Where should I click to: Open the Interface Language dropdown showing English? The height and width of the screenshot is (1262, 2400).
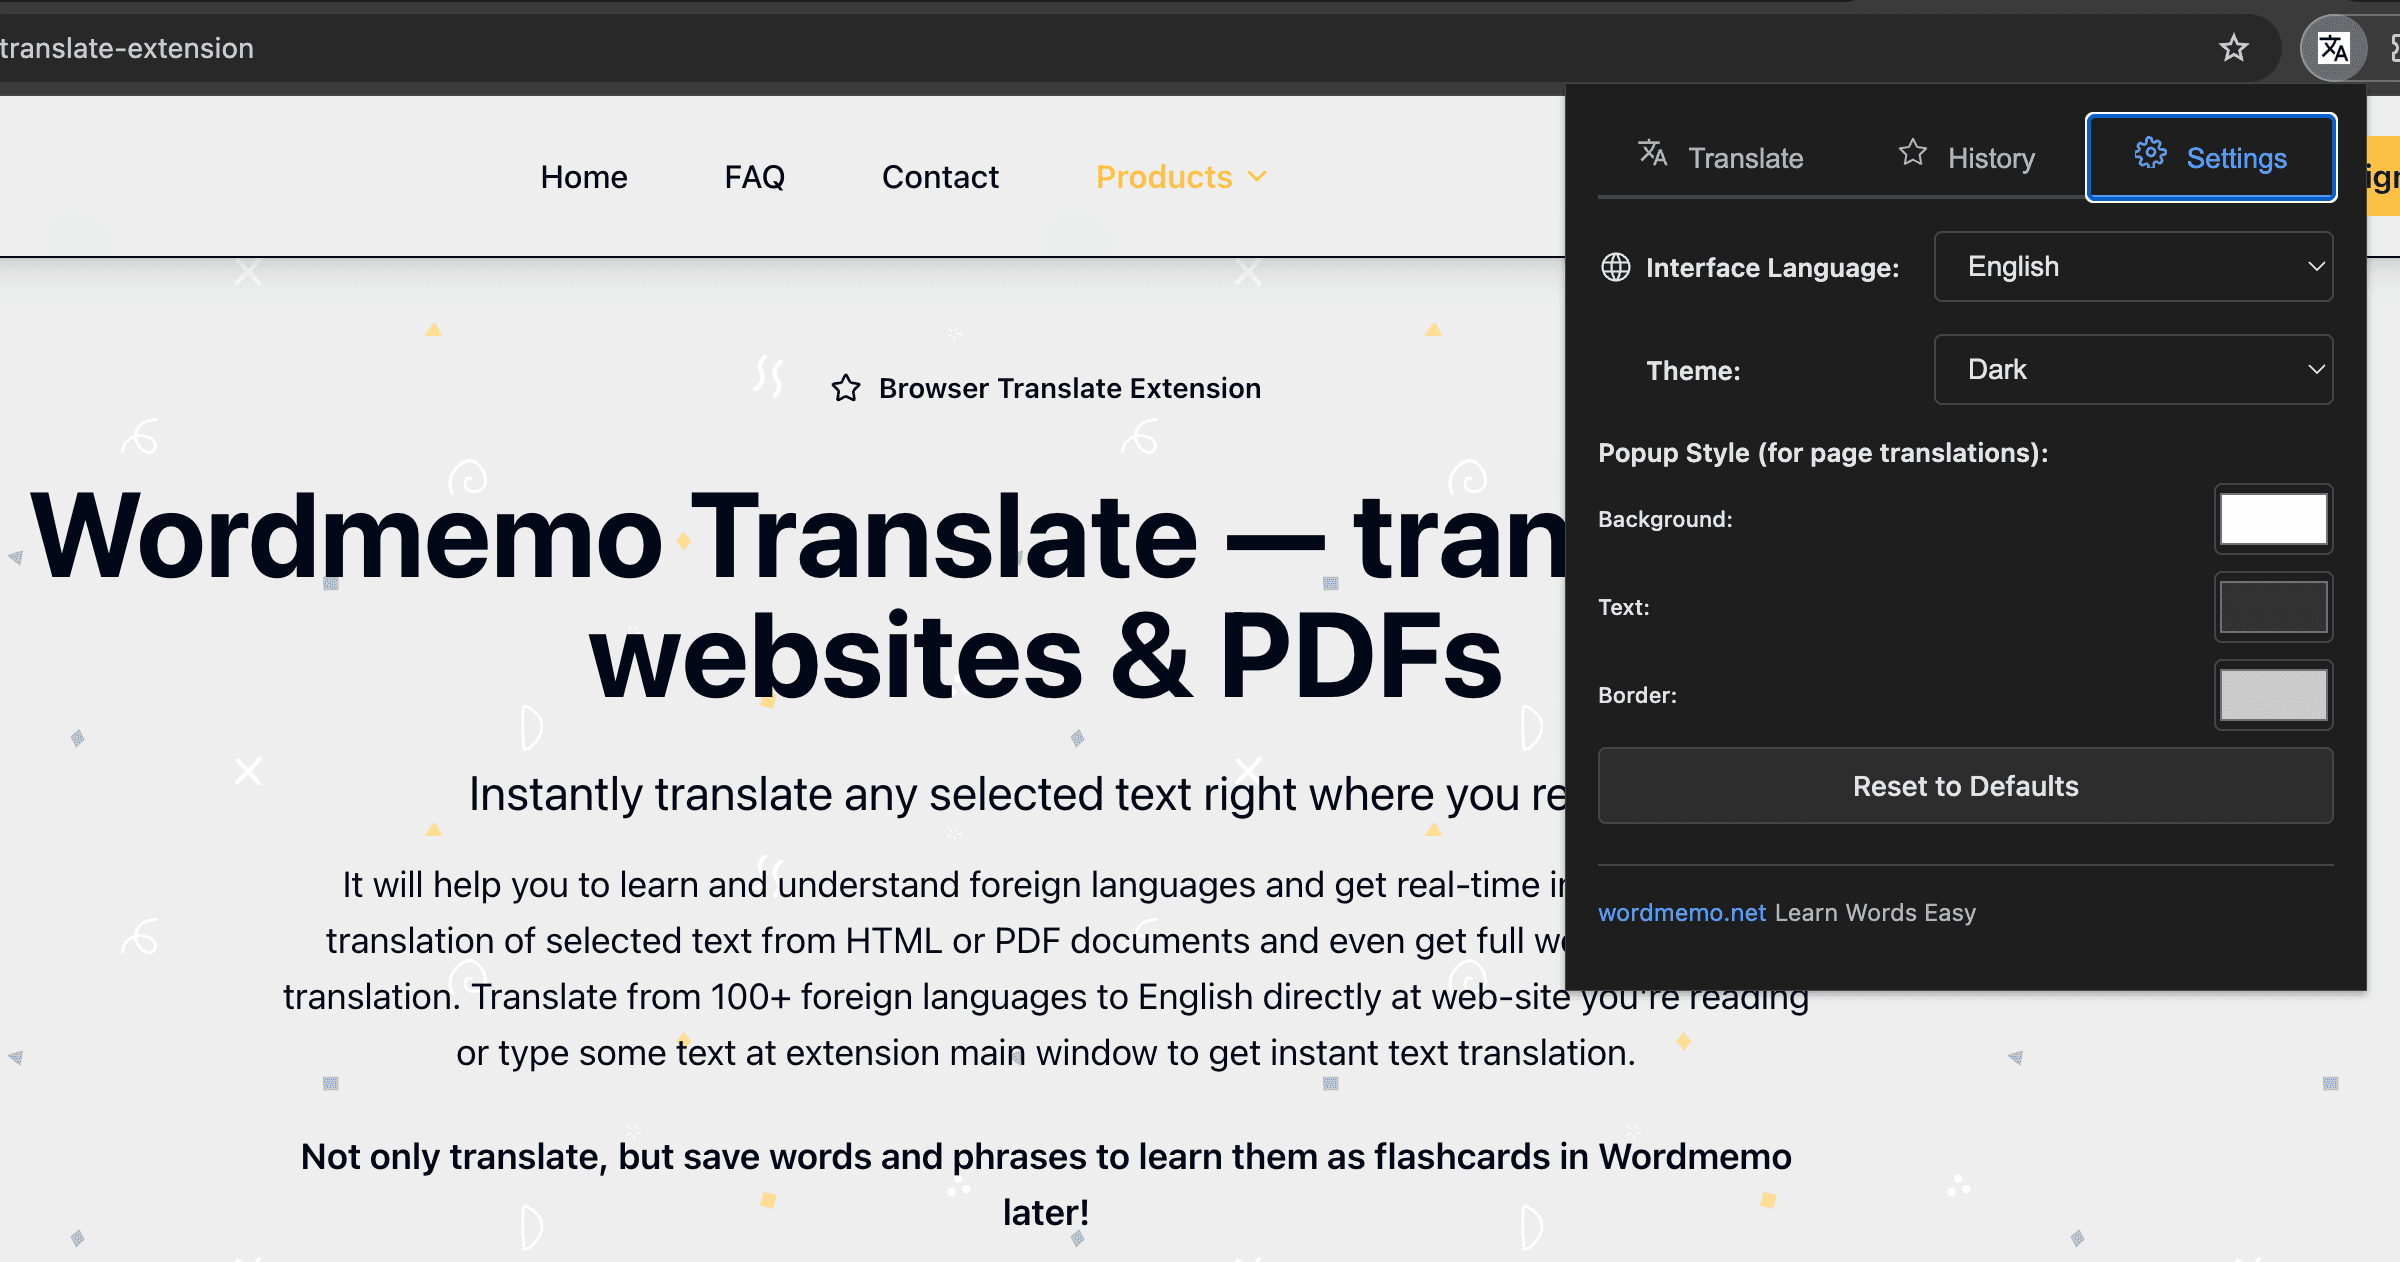click(2135, 267)
